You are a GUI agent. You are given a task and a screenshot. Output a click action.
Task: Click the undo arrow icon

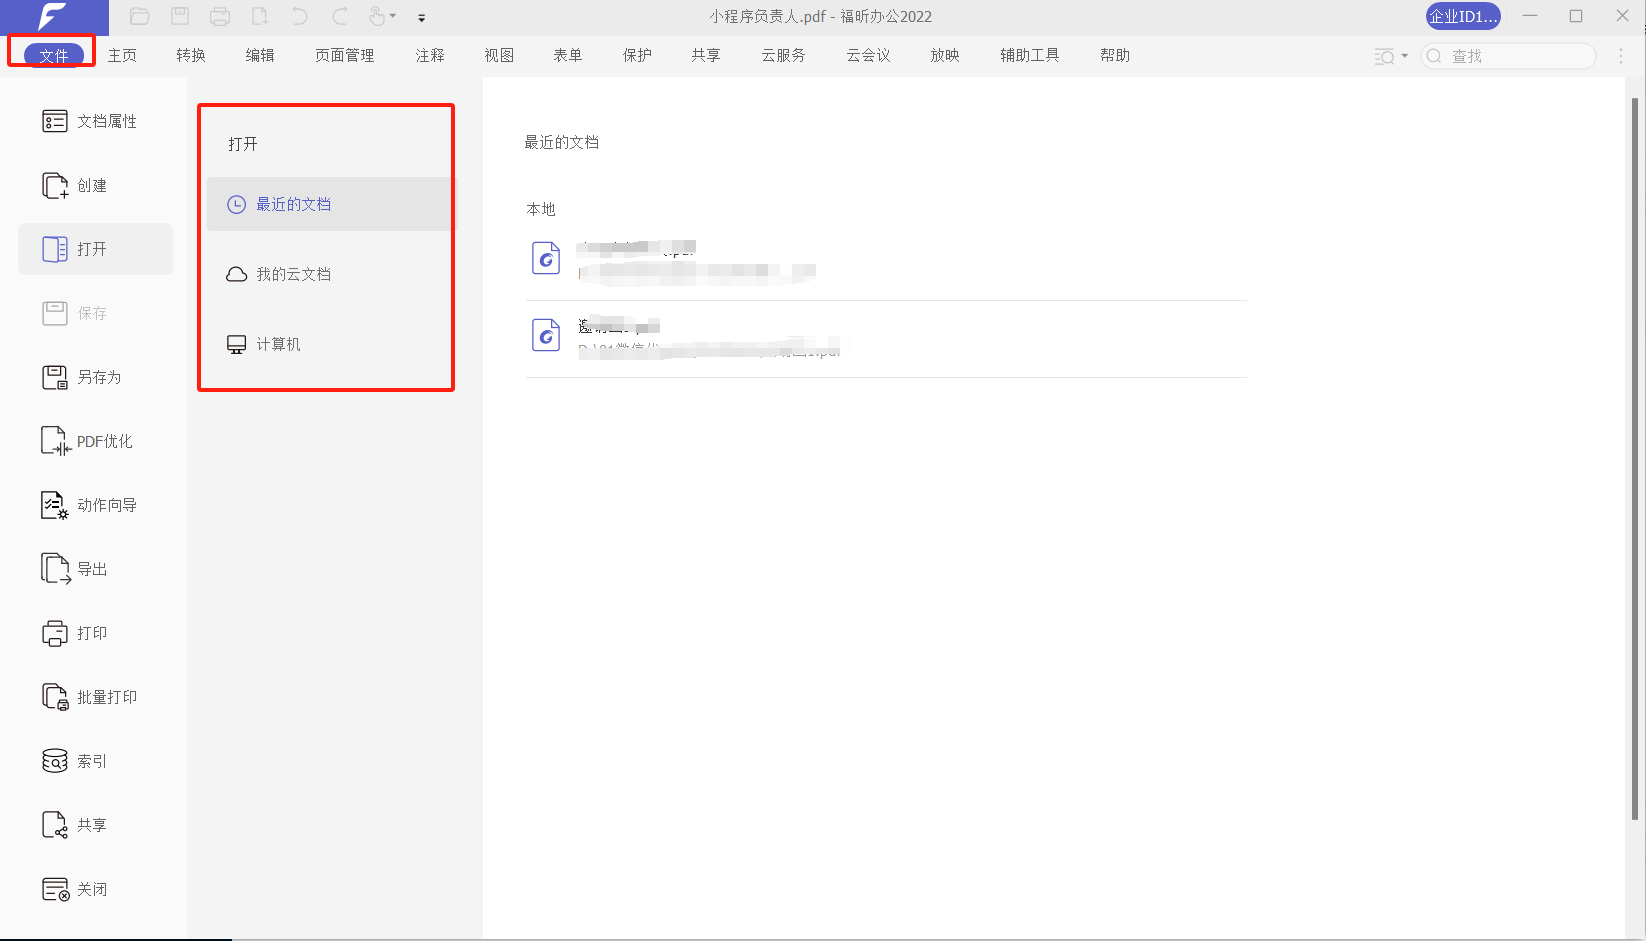pyautogui.click(x=300, y=16)
